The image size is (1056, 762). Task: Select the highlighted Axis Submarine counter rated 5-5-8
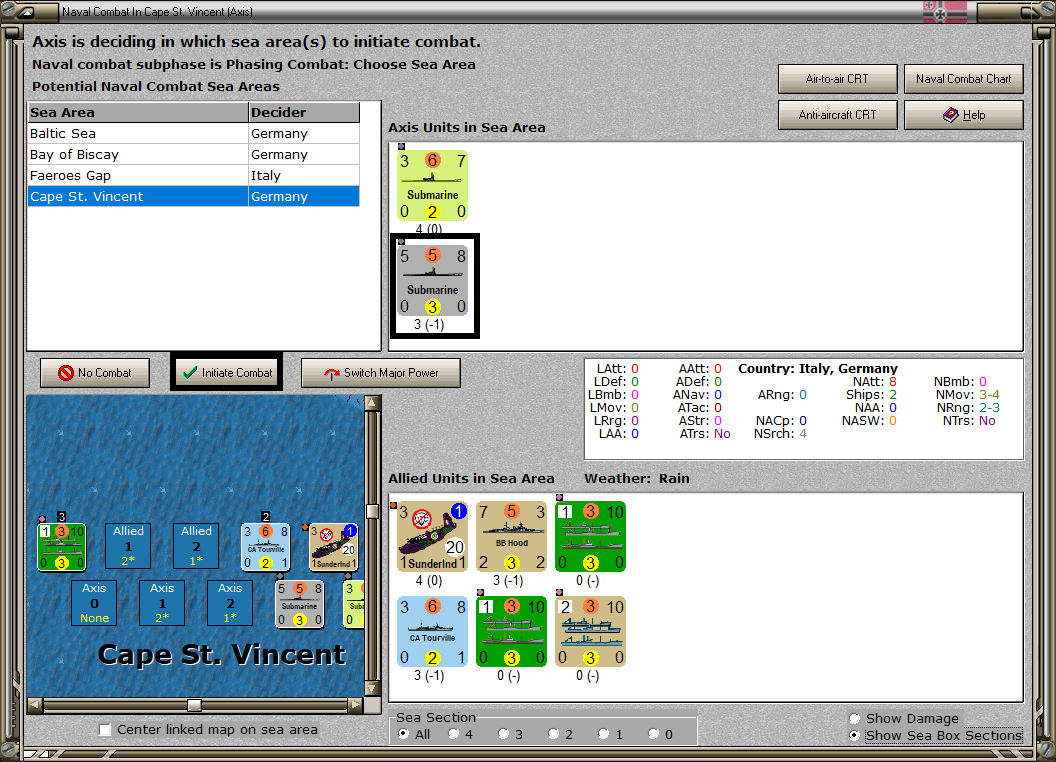(x=432, y=281)
